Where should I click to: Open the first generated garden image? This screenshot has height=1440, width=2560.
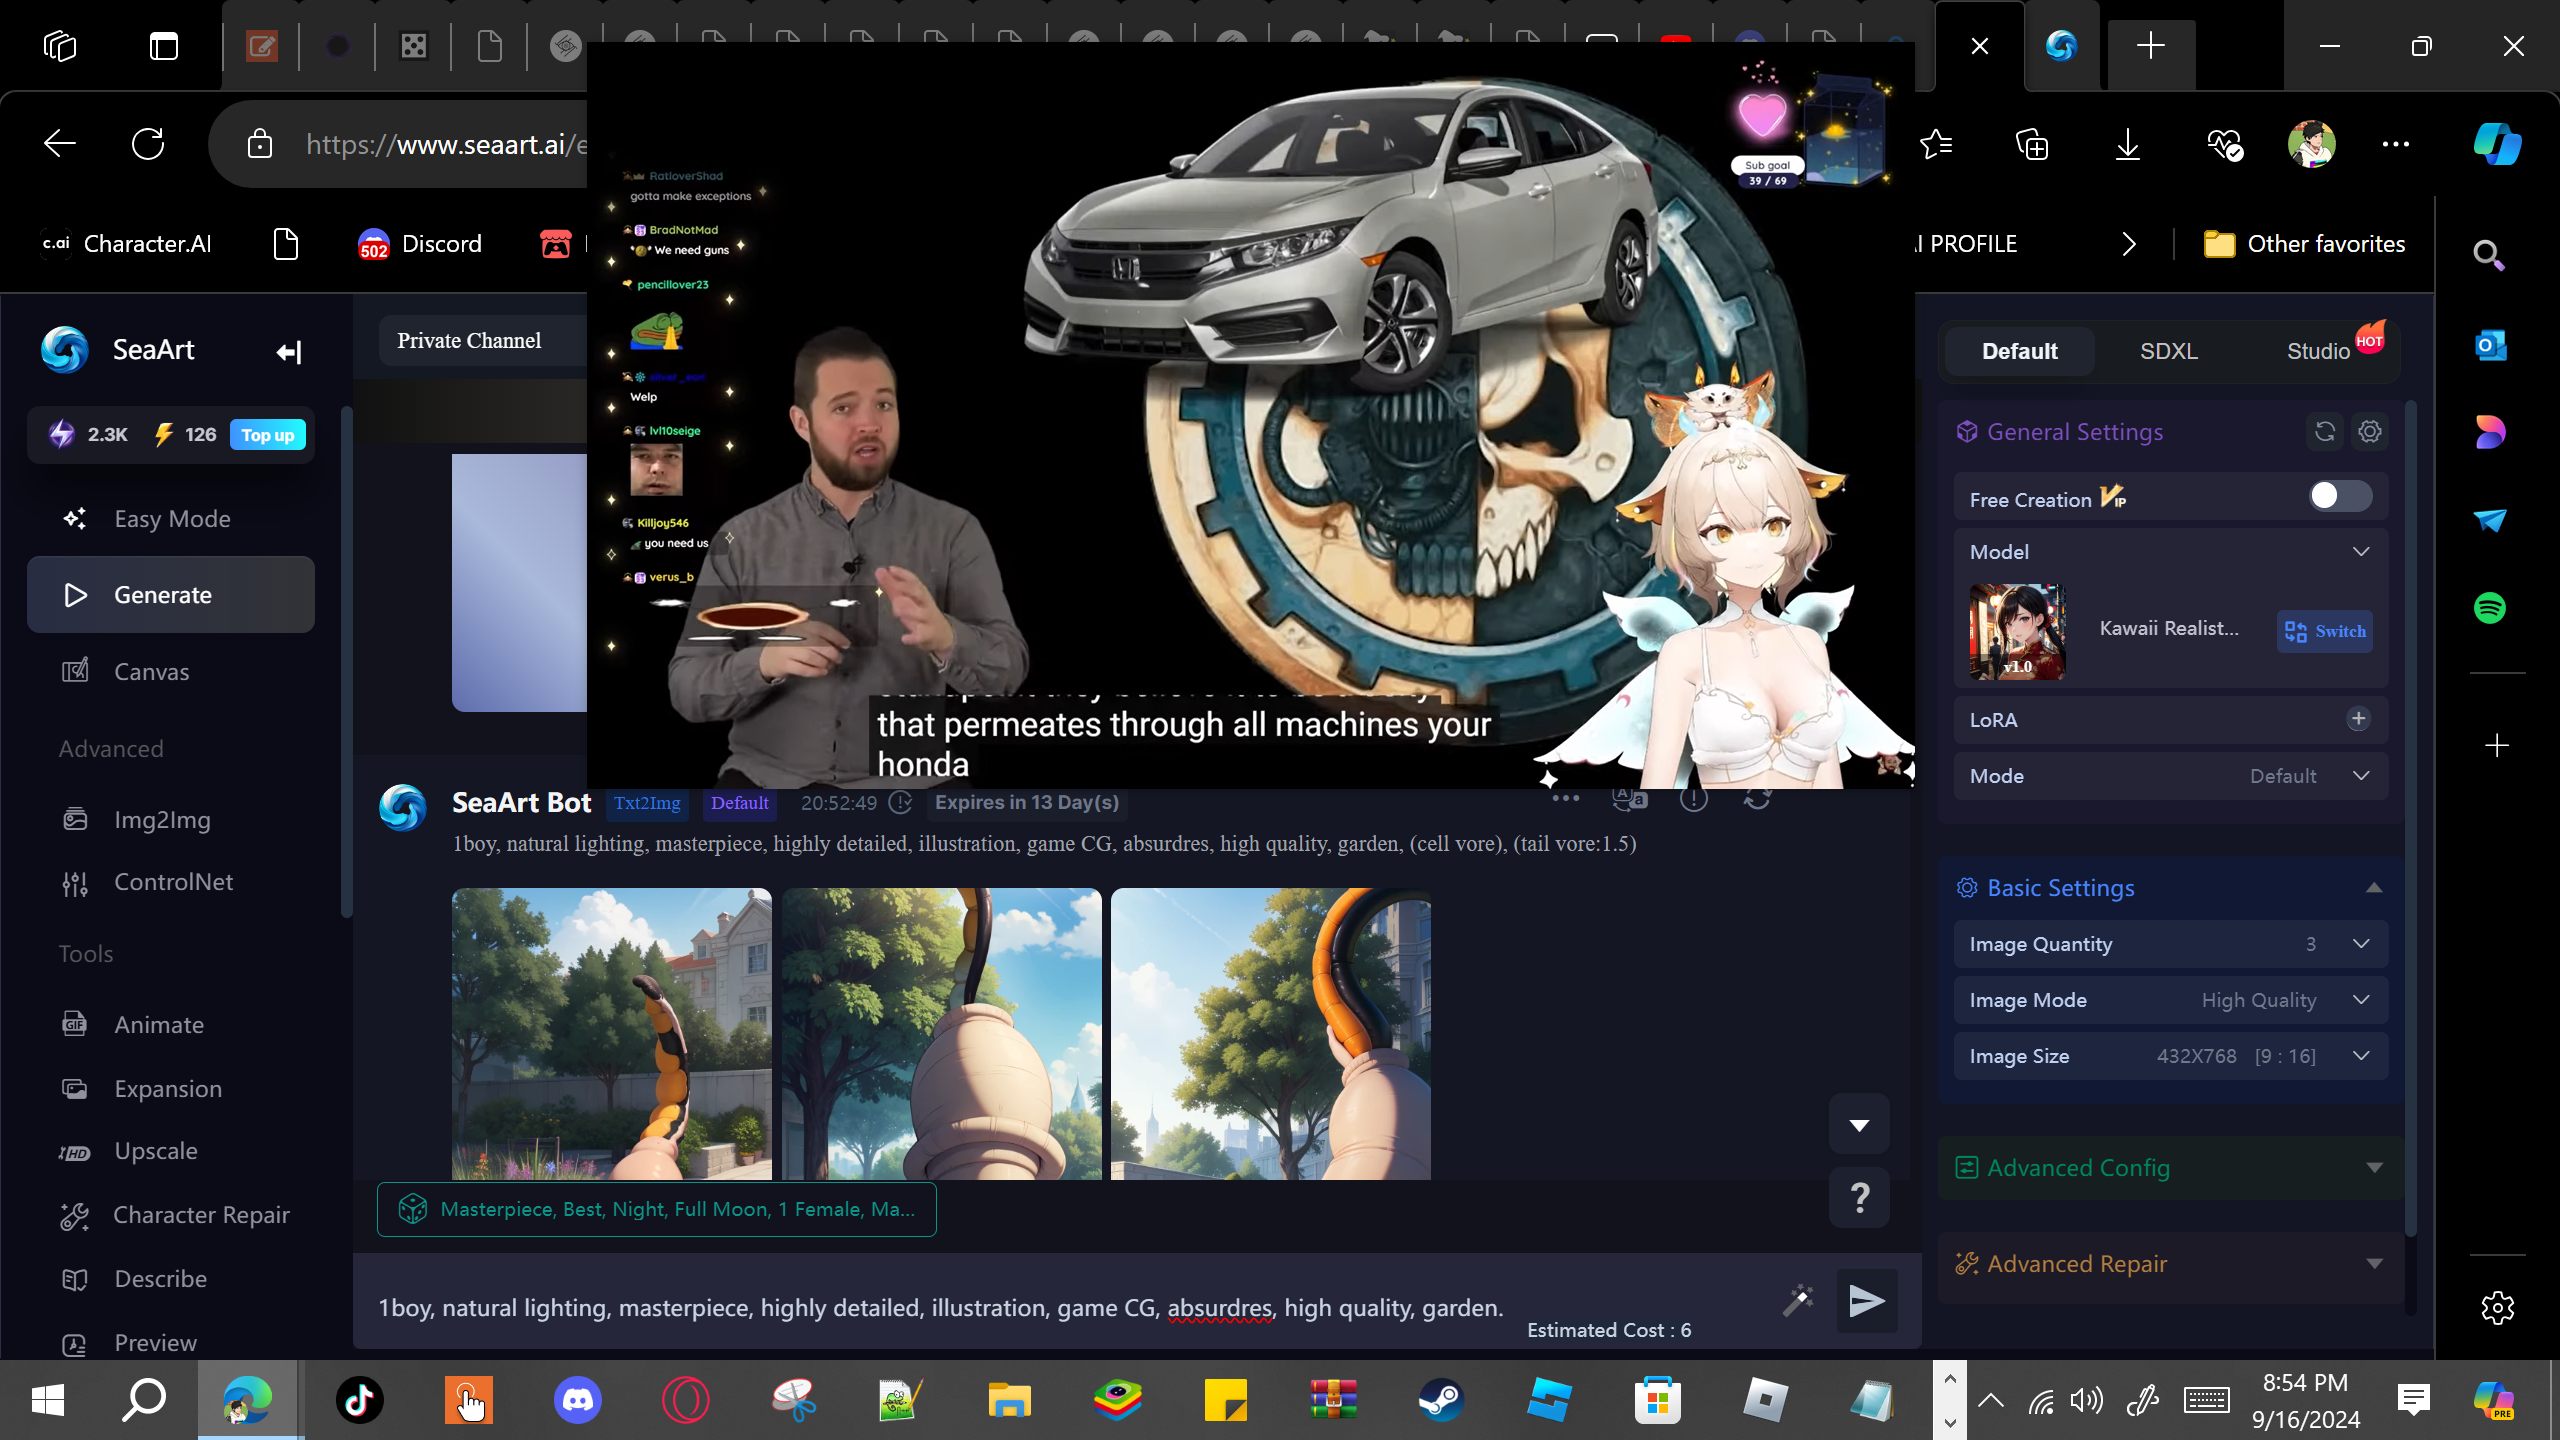612,1034
